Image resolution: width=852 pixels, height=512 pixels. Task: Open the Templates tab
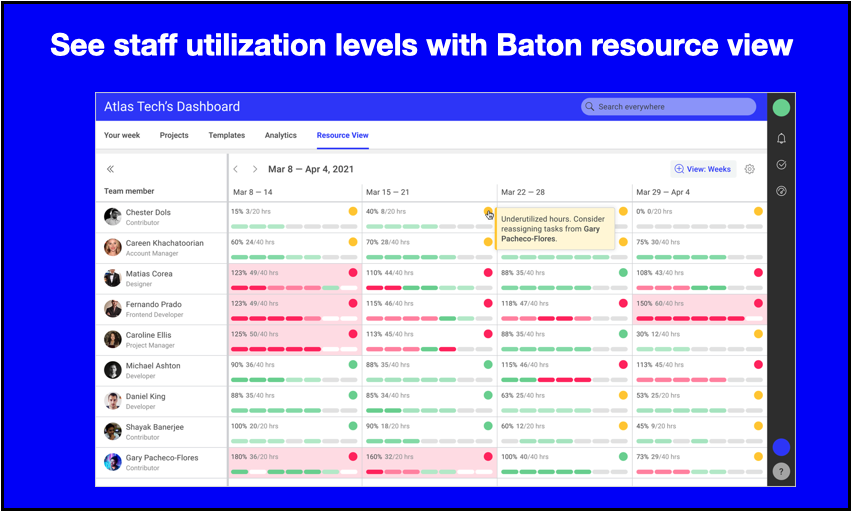(227, 135)
